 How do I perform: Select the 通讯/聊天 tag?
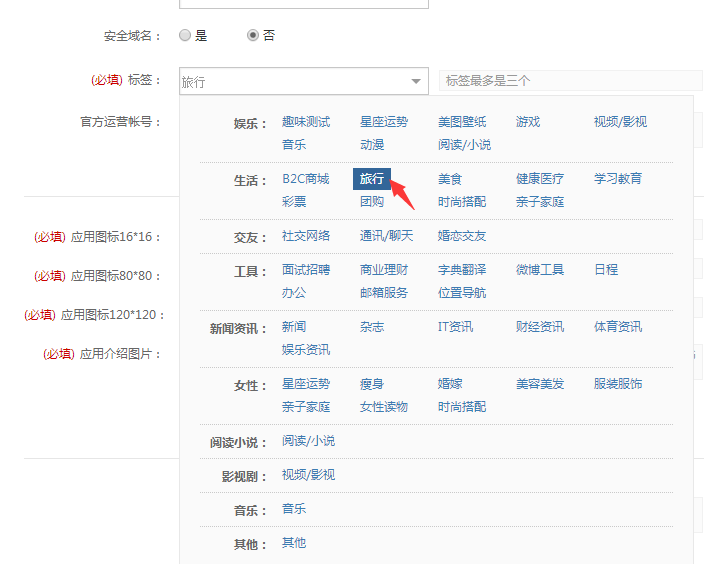(386, 236)
